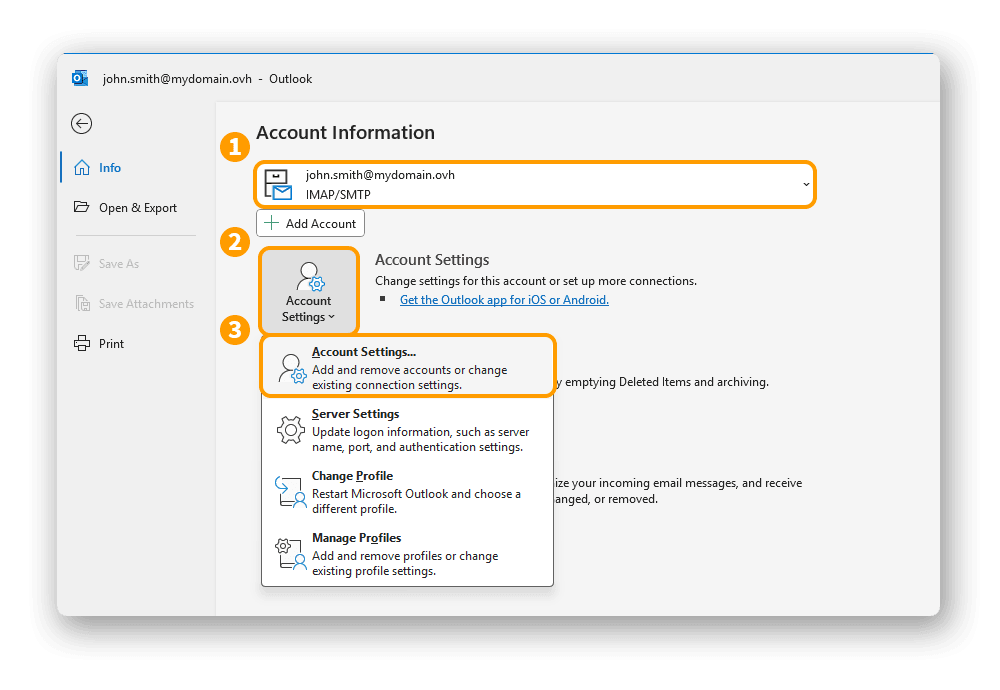1000x690 pixels.
Task: Select Save As in the sidebar
Action: [x=119, y=264]
